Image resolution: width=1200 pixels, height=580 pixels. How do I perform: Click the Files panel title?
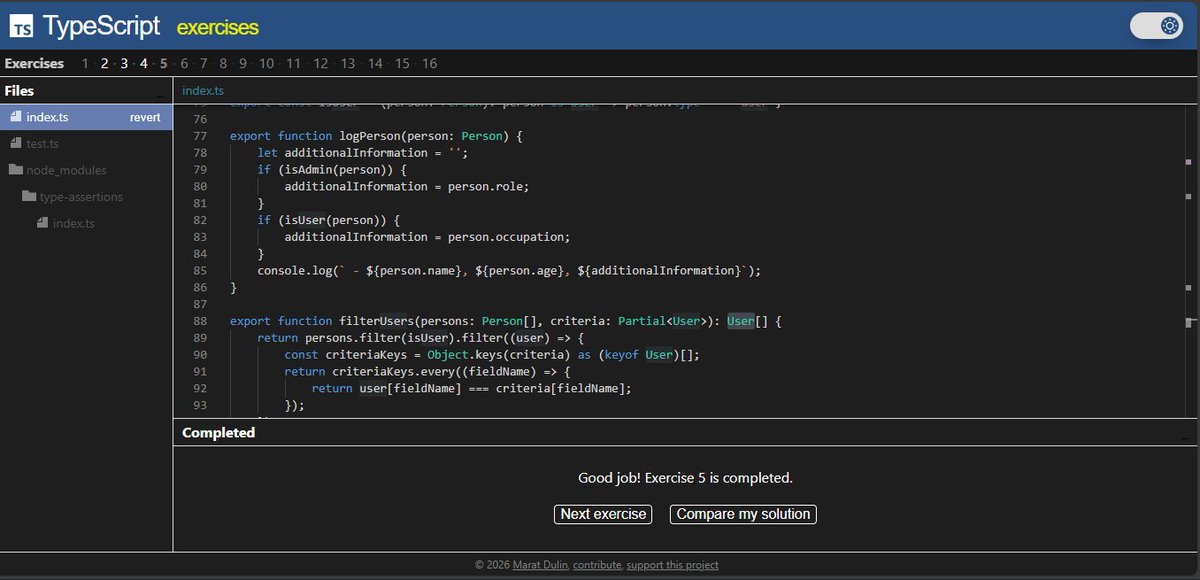pos(19,91)
